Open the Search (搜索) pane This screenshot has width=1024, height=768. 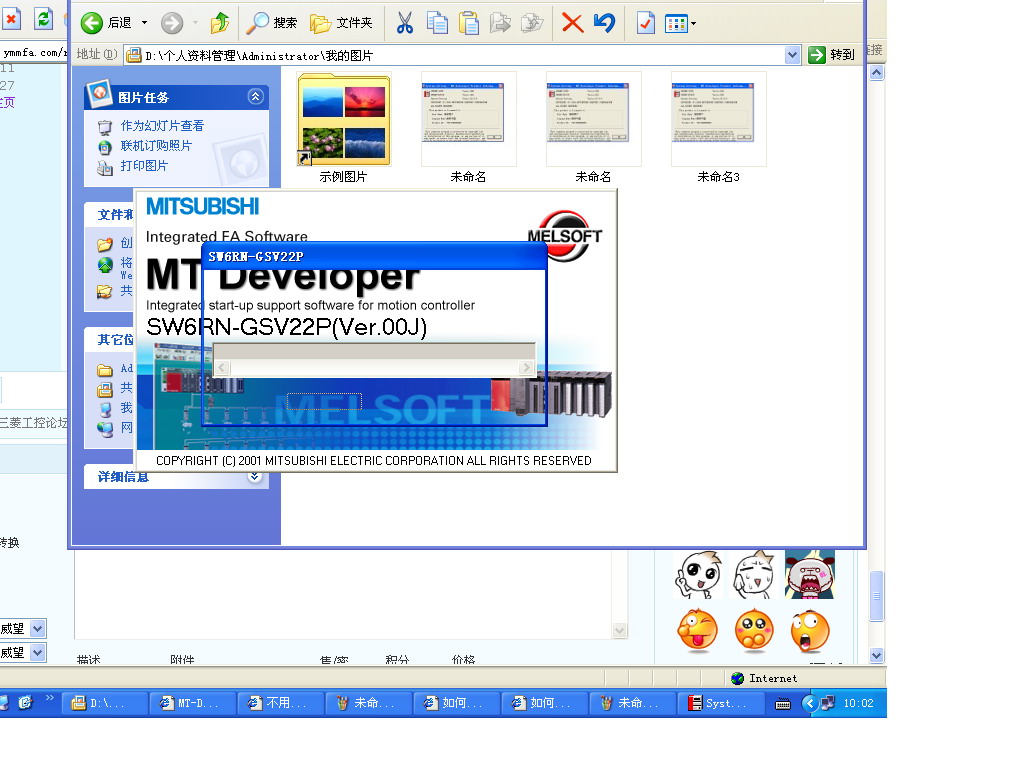[272, 23]
